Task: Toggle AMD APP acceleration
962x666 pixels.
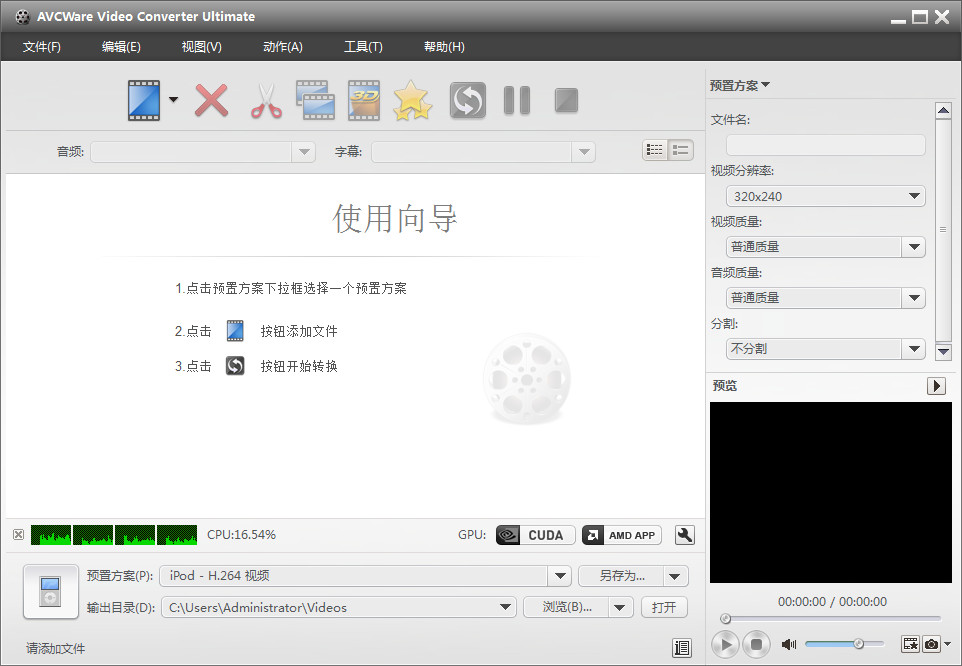Action: point(621,535)
